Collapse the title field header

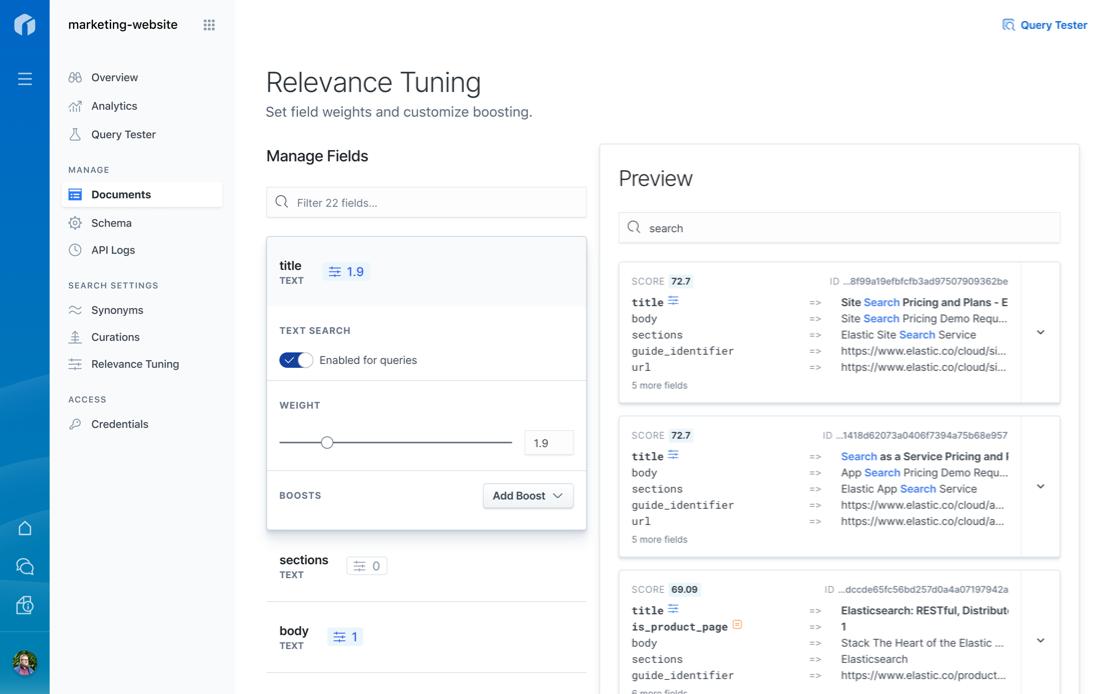[426, 272]
